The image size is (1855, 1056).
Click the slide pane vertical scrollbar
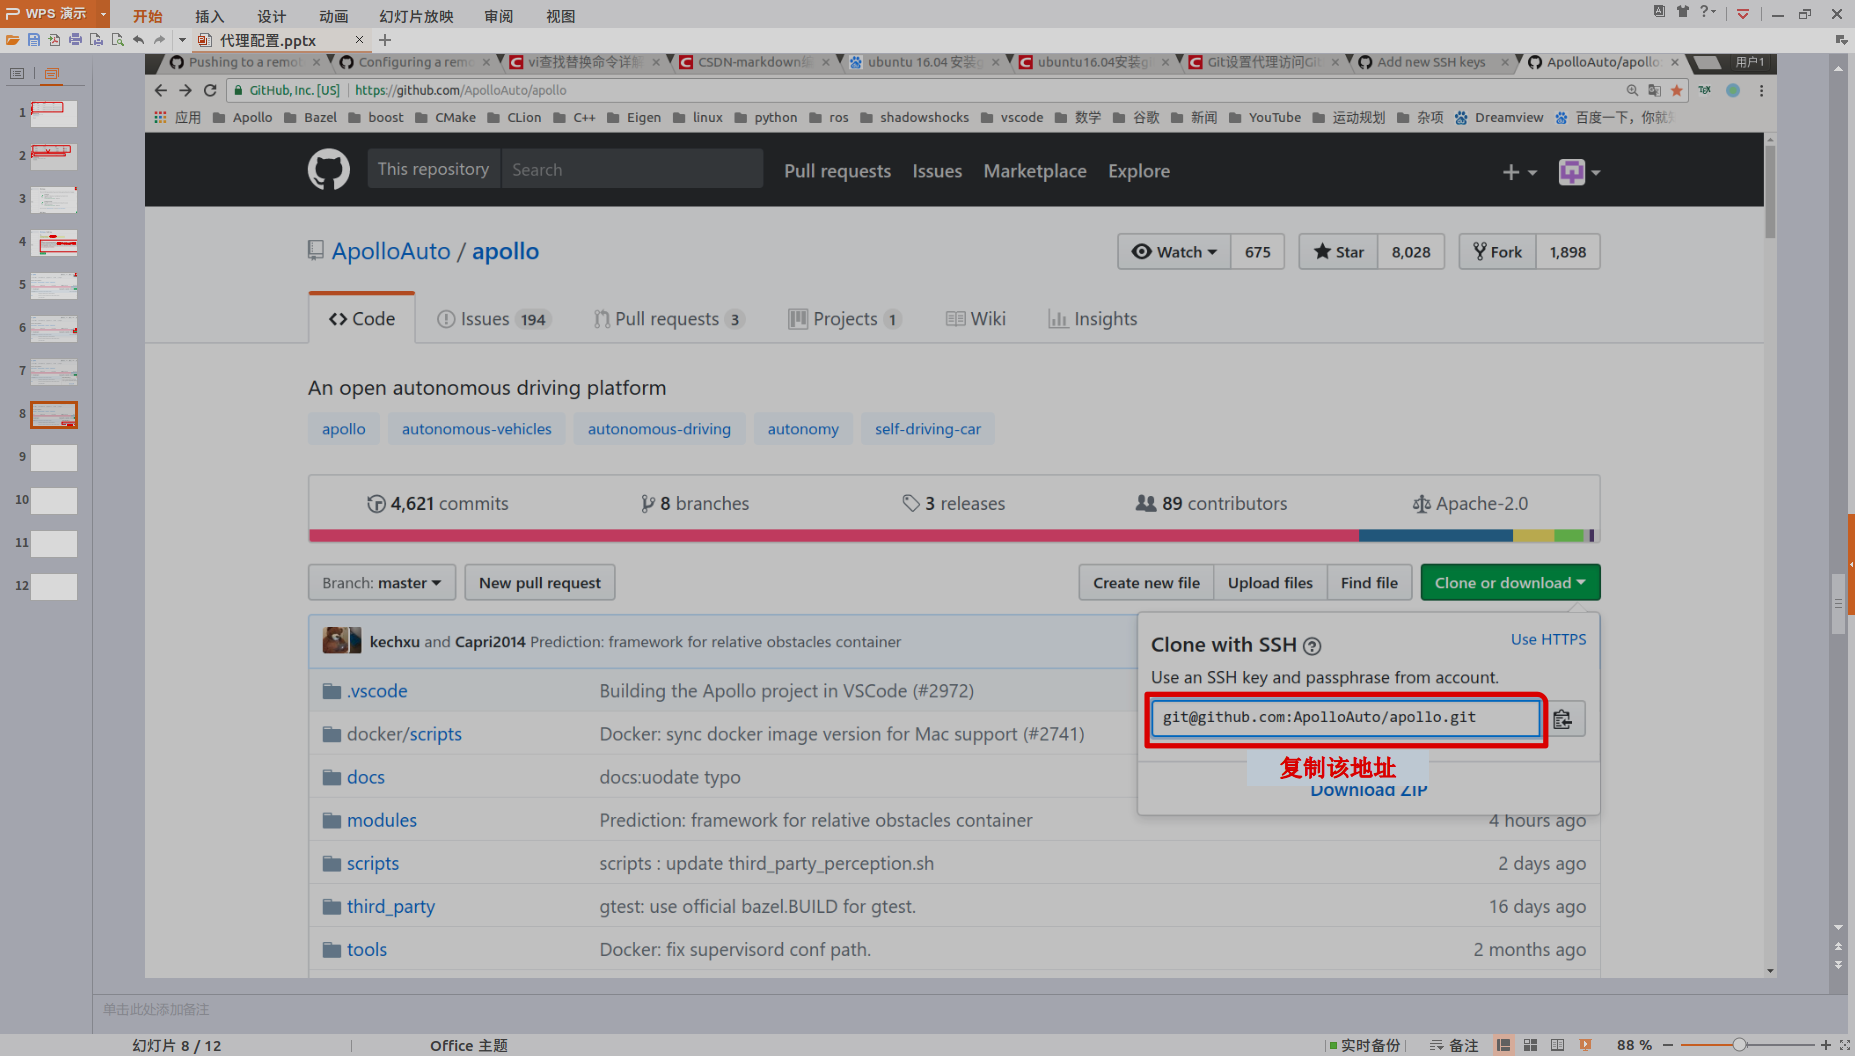(1838, 604)
